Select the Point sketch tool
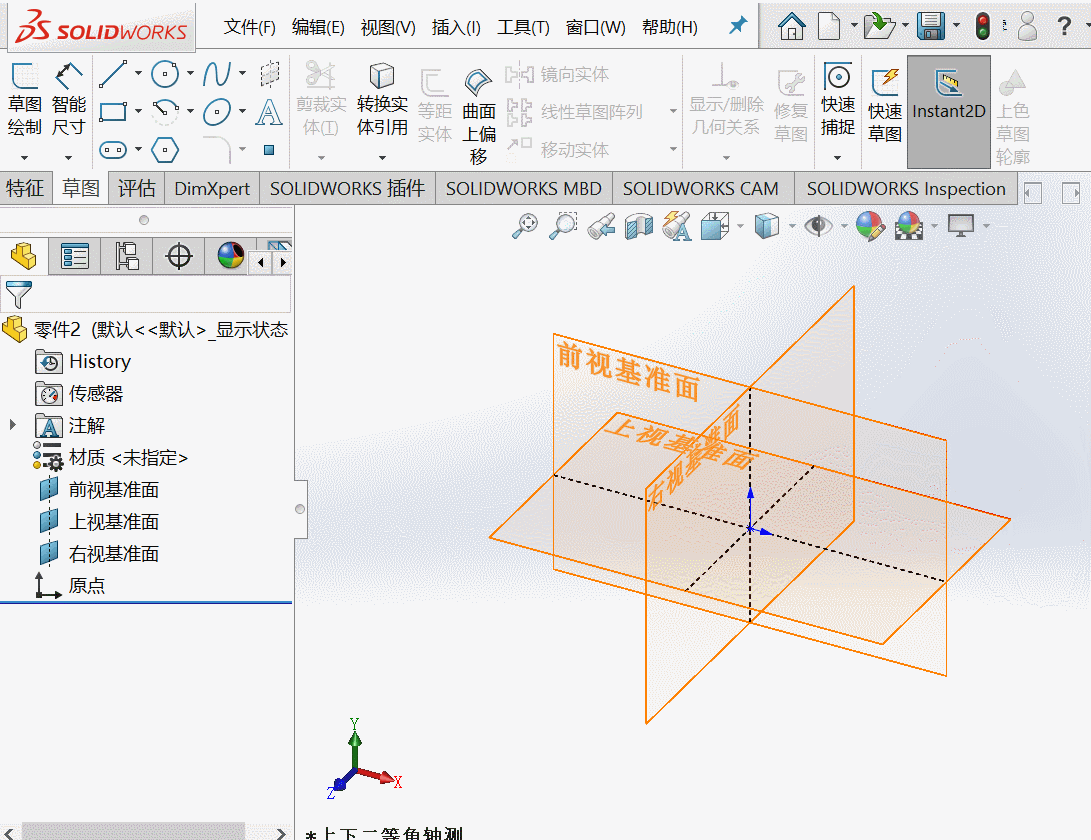 click(269, 150)
